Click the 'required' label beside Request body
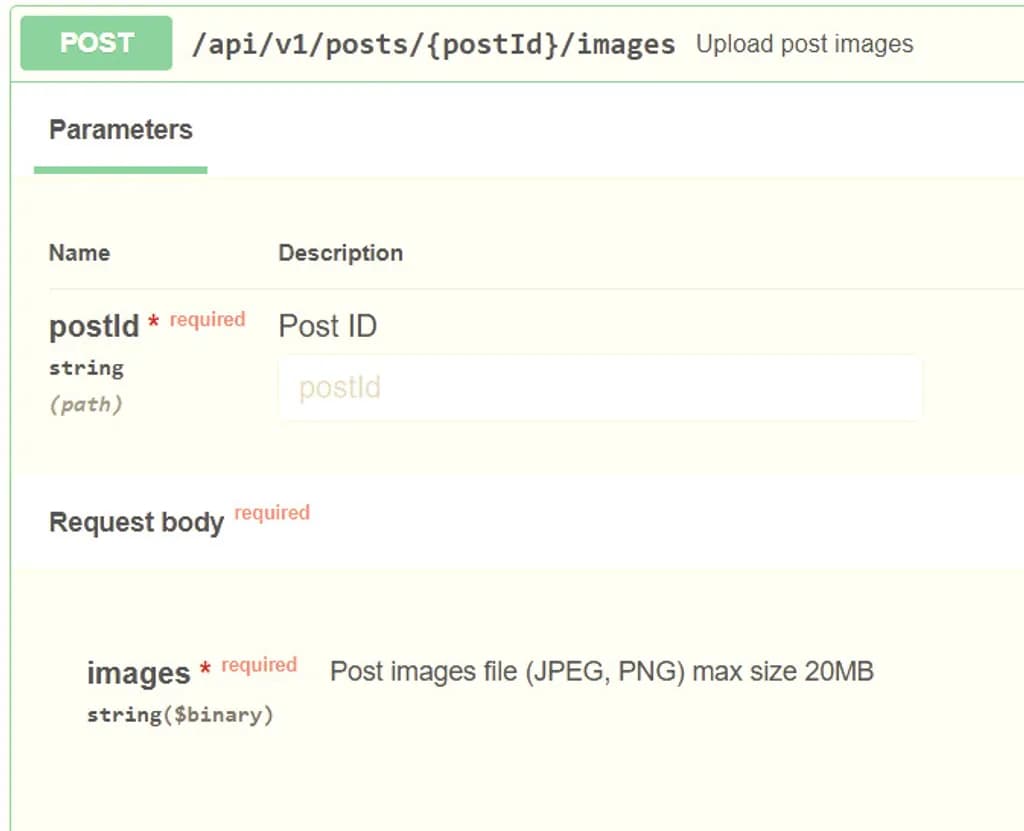This screenshot has width=1024, height=831. 272,513
